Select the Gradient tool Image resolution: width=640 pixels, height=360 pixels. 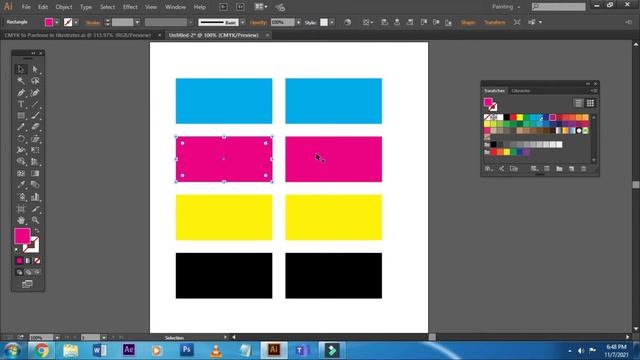coord(35,173)
